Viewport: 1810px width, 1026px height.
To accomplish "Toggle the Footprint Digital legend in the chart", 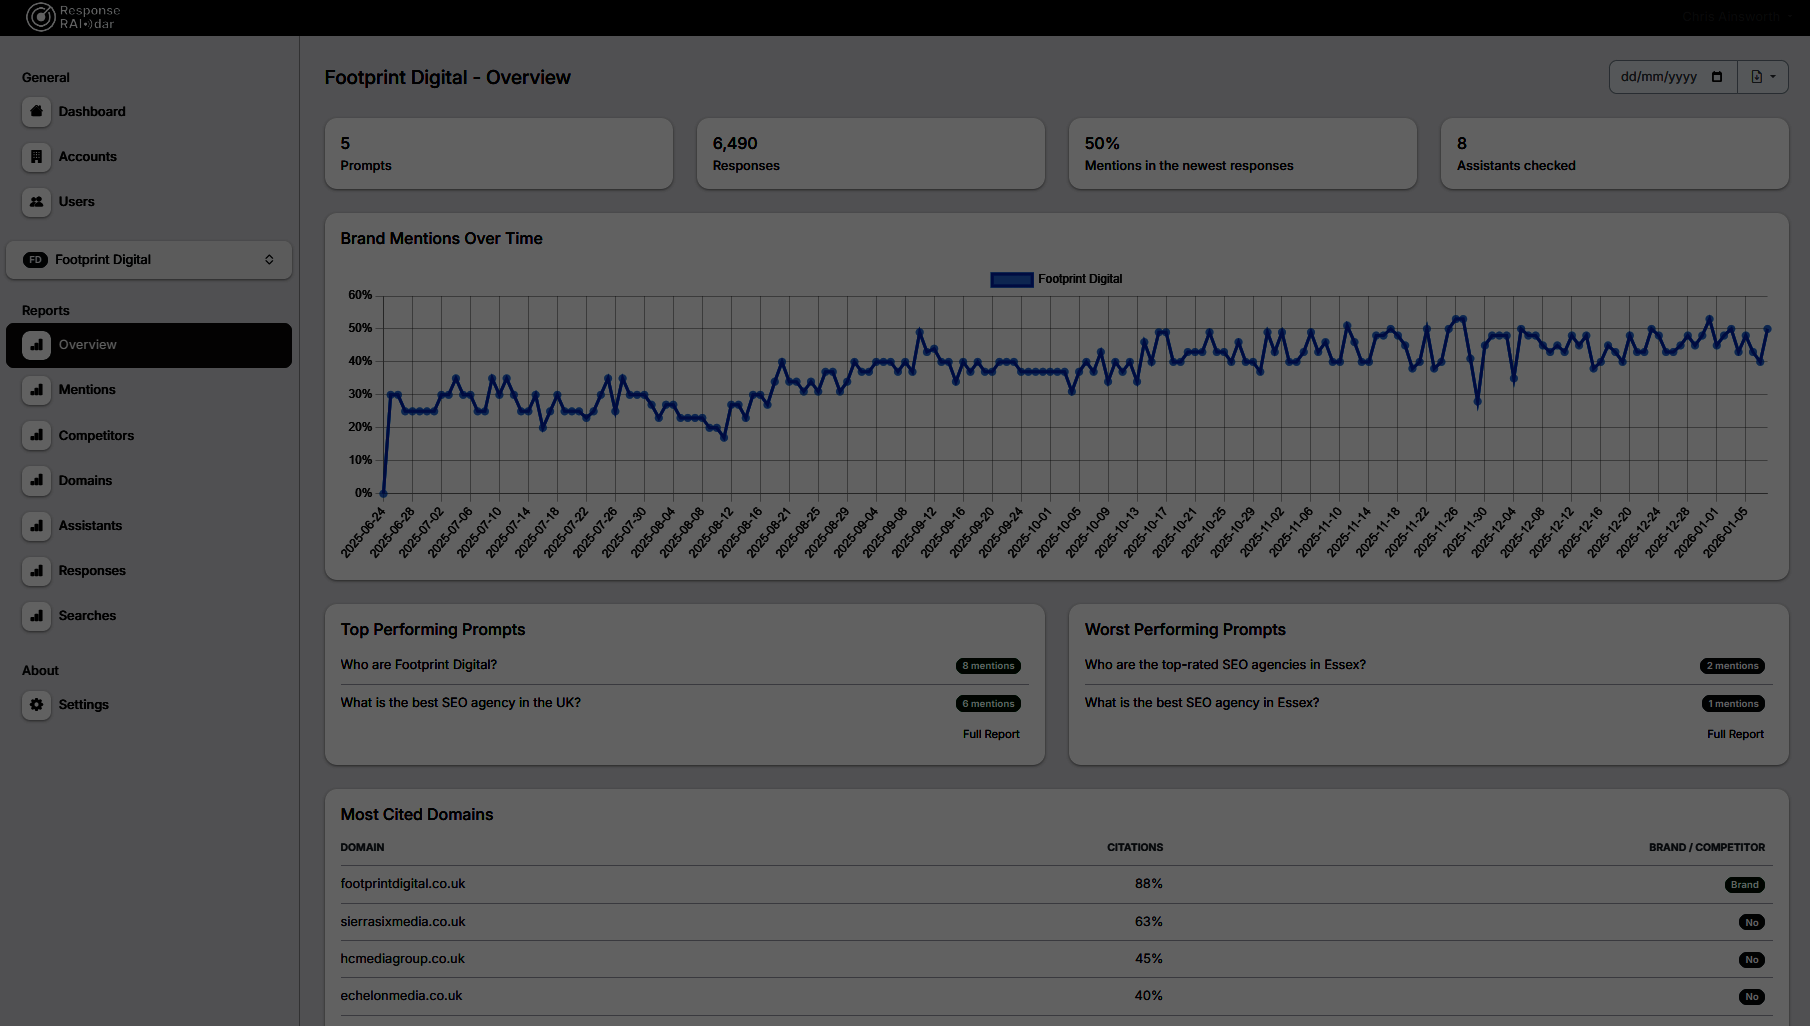I will [1055, 279].
